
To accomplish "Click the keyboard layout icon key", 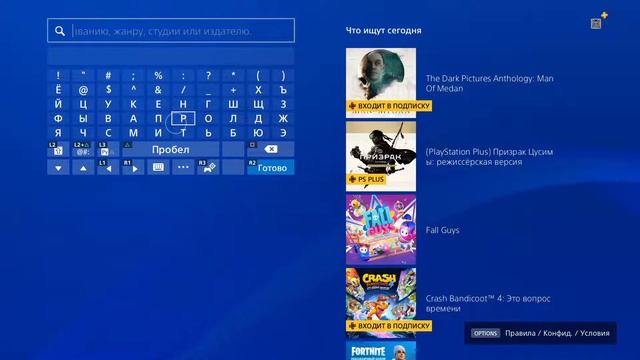I will coord(158,167).
